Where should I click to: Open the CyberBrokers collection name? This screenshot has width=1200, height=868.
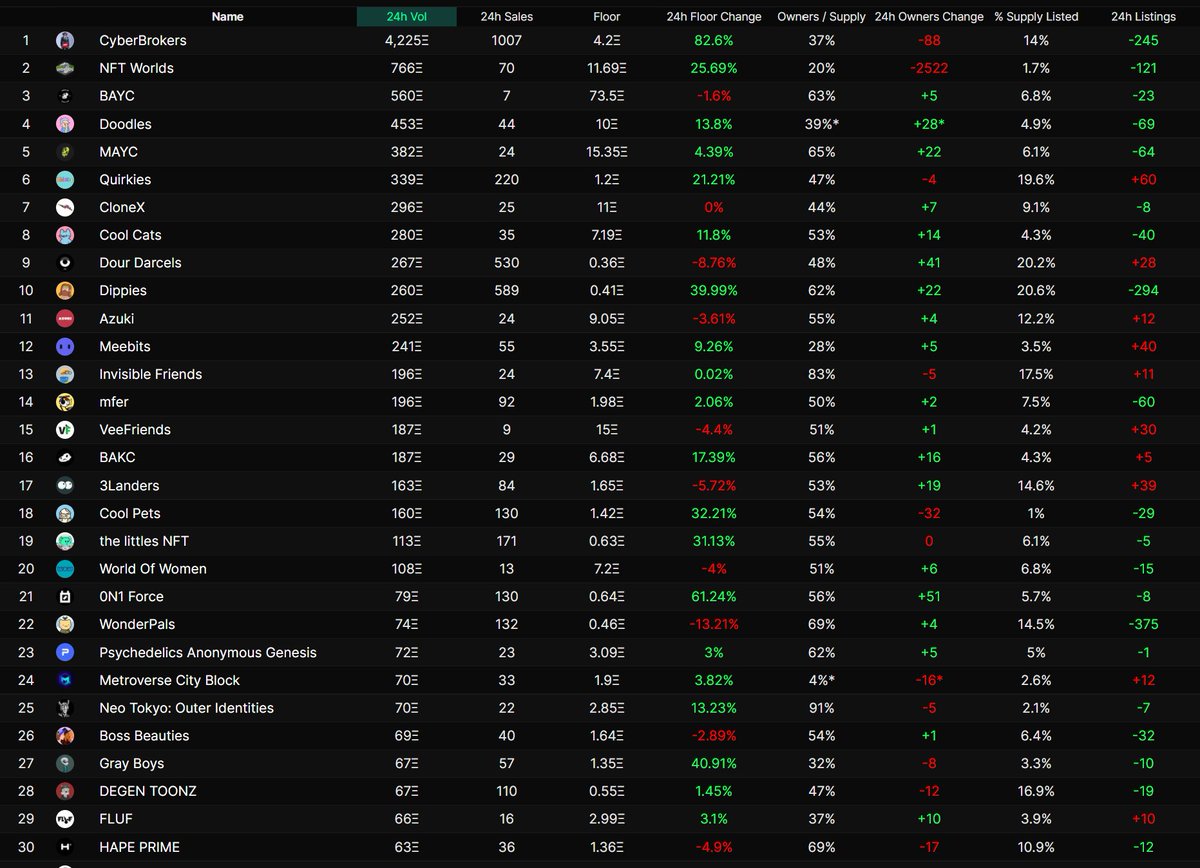pos(143,41)
